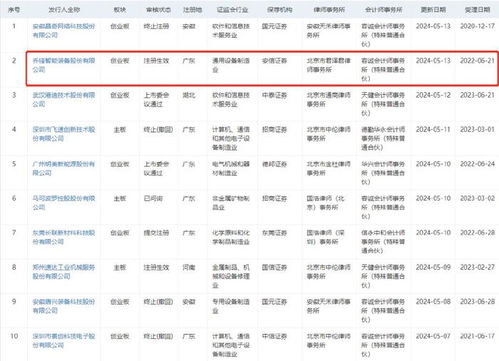Image resolution: width=499 pixels, height=361 pixels.
Task: Select the update date 2024-05-08
Action: (x=433, y=302)
